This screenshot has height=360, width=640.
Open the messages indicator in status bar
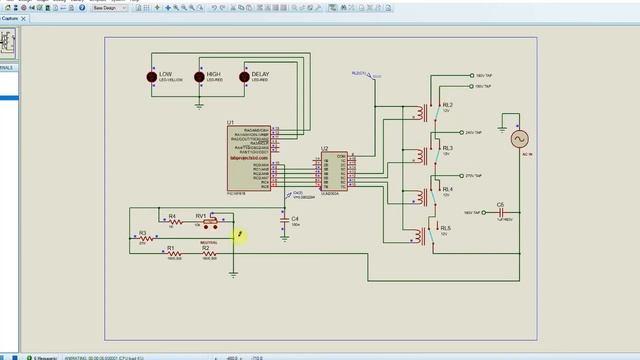42,358
